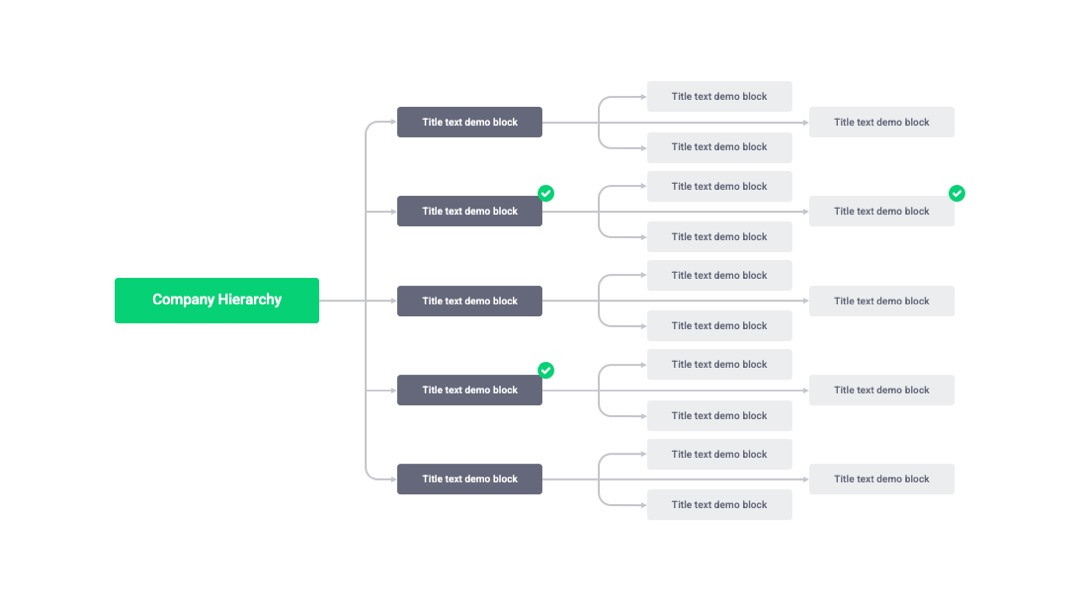The image size is (1080, 608).
Task: Click the lower middle-column block of the third branch
Action: [x=719, y=326]
